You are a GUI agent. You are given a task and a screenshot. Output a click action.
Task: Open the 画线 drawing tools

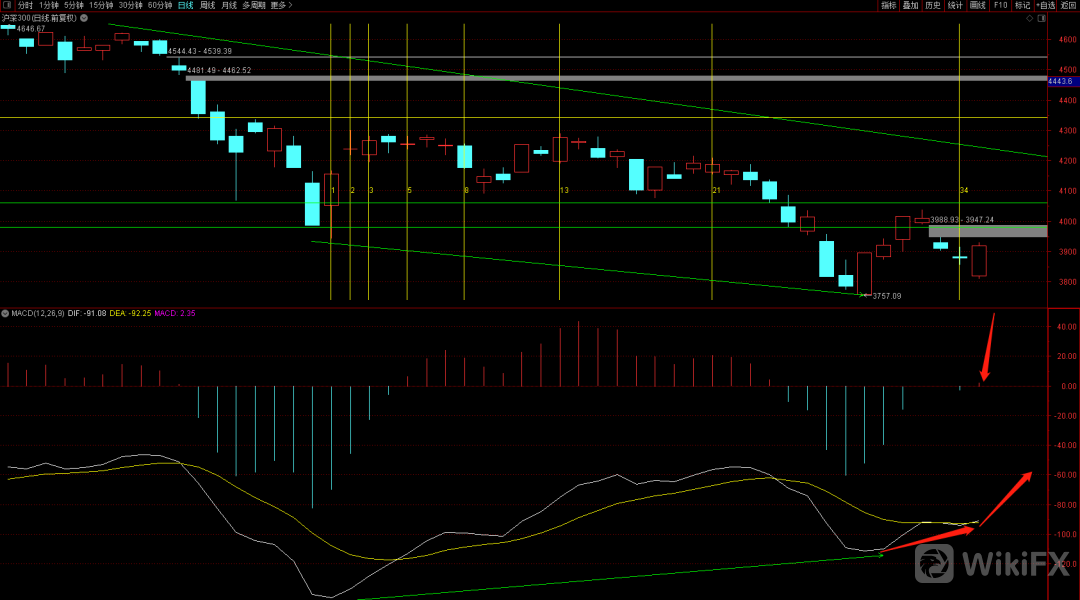click(977, 5)
